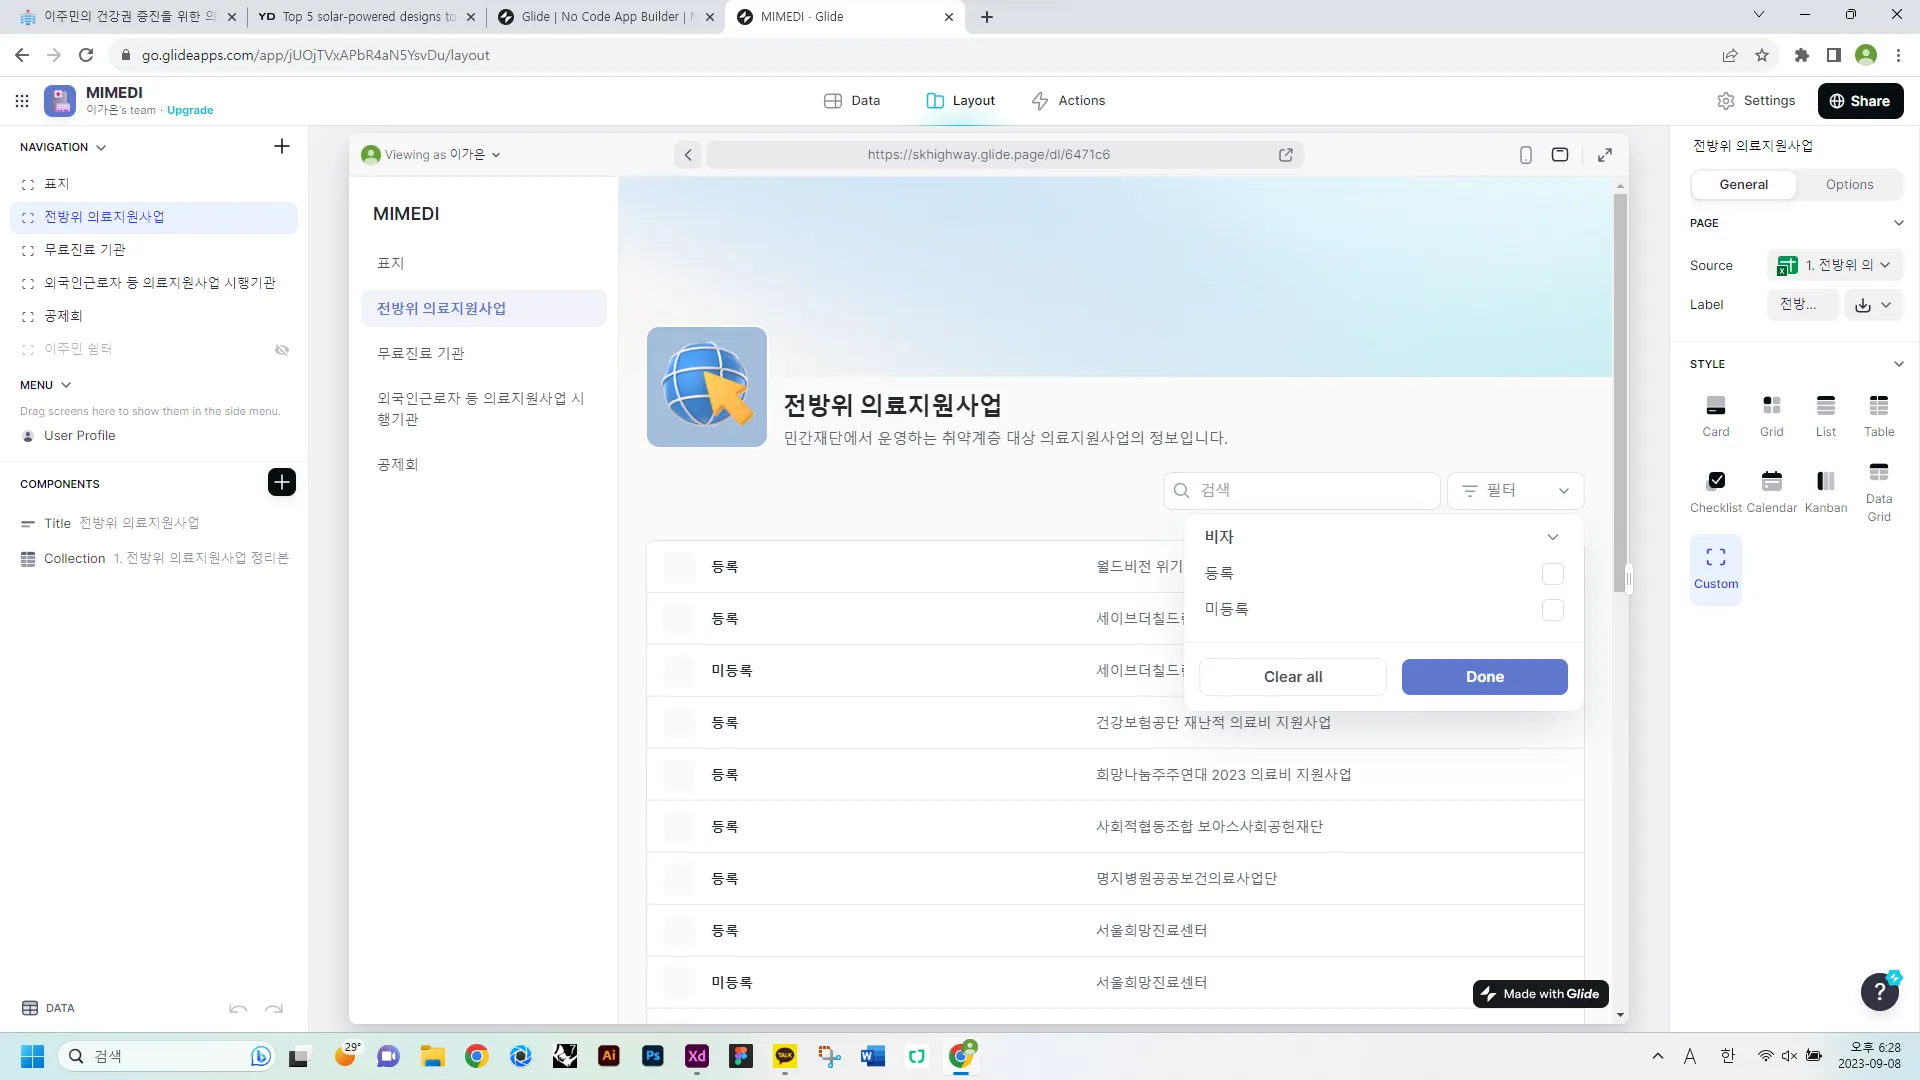Image resolution: width=1920 pixels, height=1080 pixels.
Task: Click the black add component plus button
Action: [281, 483]
